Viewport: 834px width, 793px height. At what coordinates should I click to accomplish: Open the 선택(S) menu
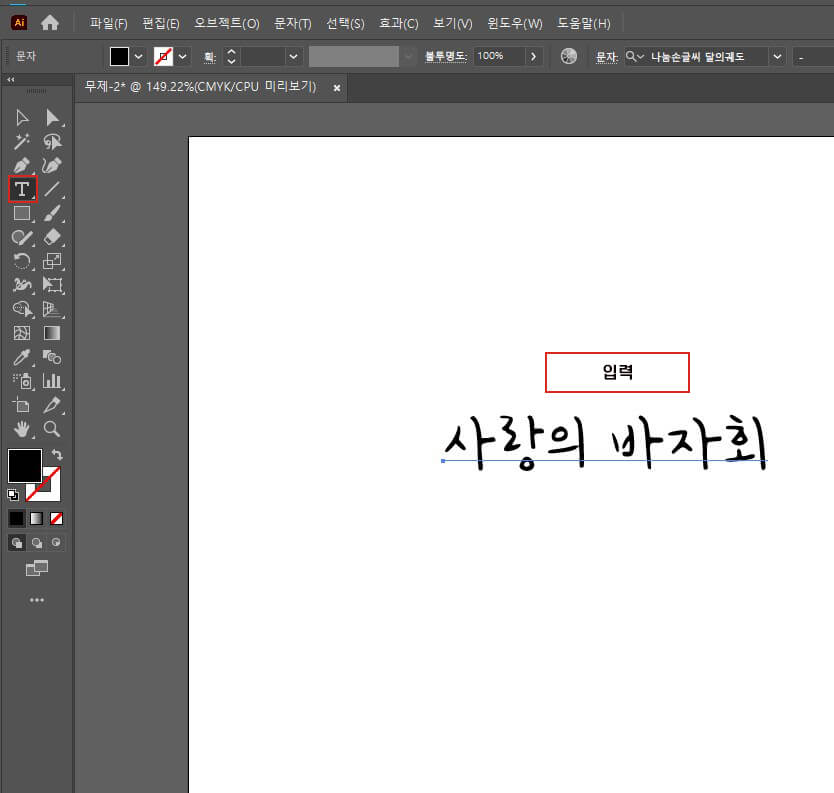345,23
